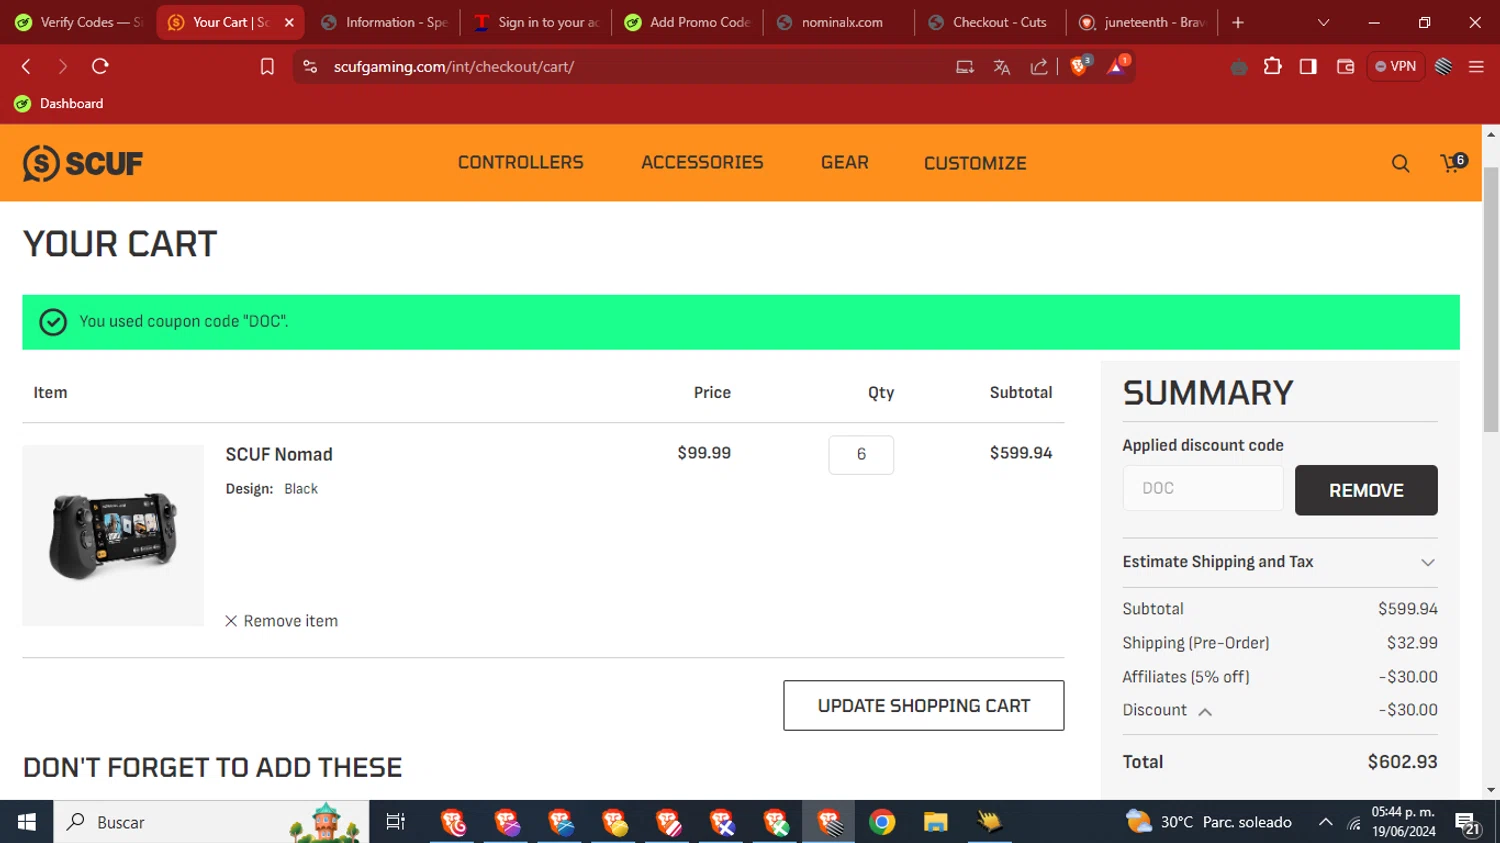Bookmark this page with the bookmark icon
1500x843 pixels.
coord(267,67)
